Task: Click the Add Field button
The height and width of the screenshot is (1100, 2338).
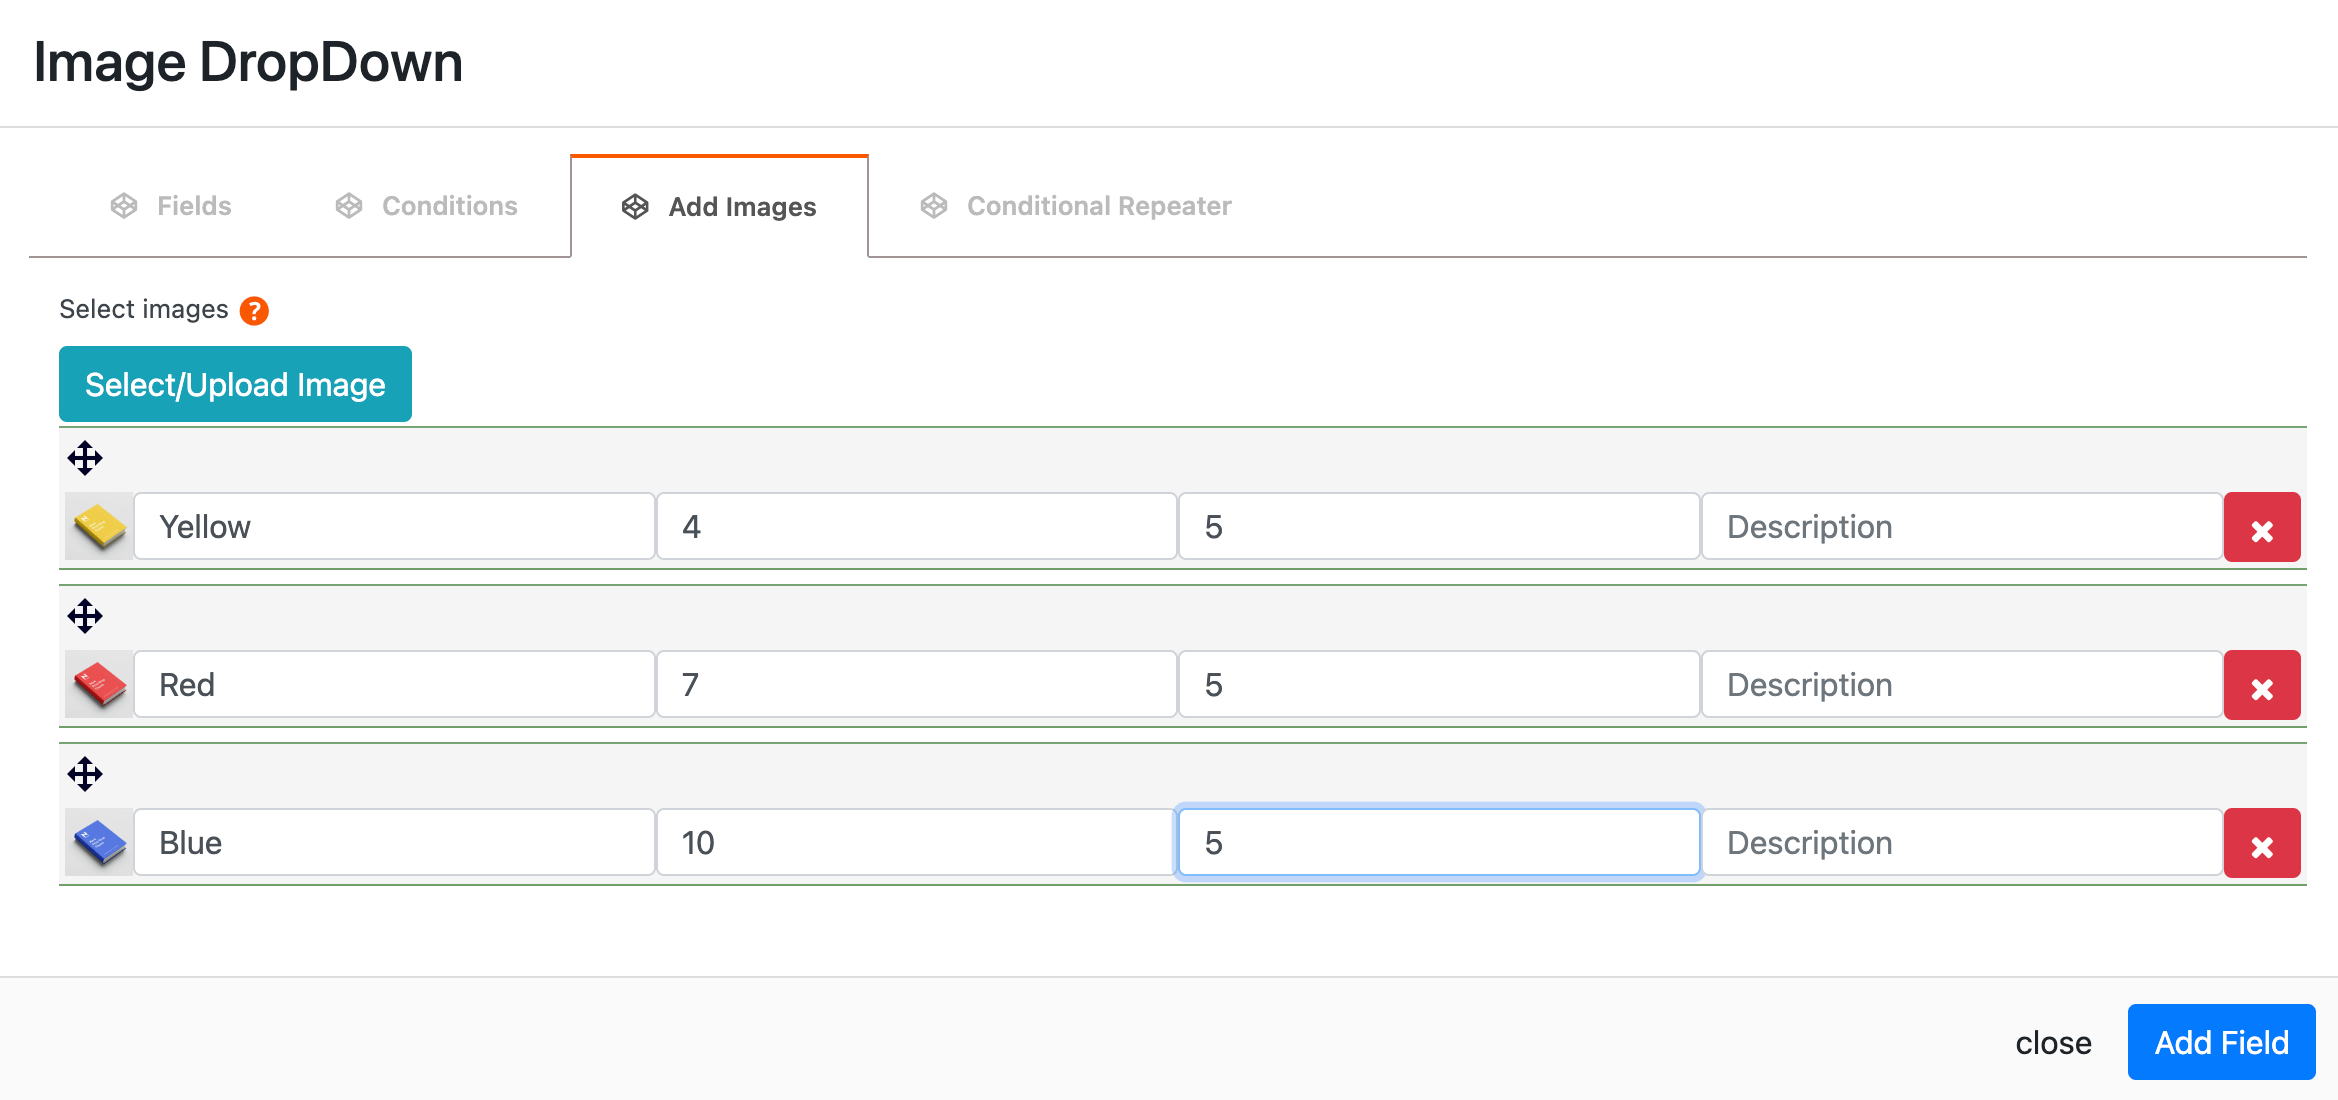Action: click(2220, 1042)
